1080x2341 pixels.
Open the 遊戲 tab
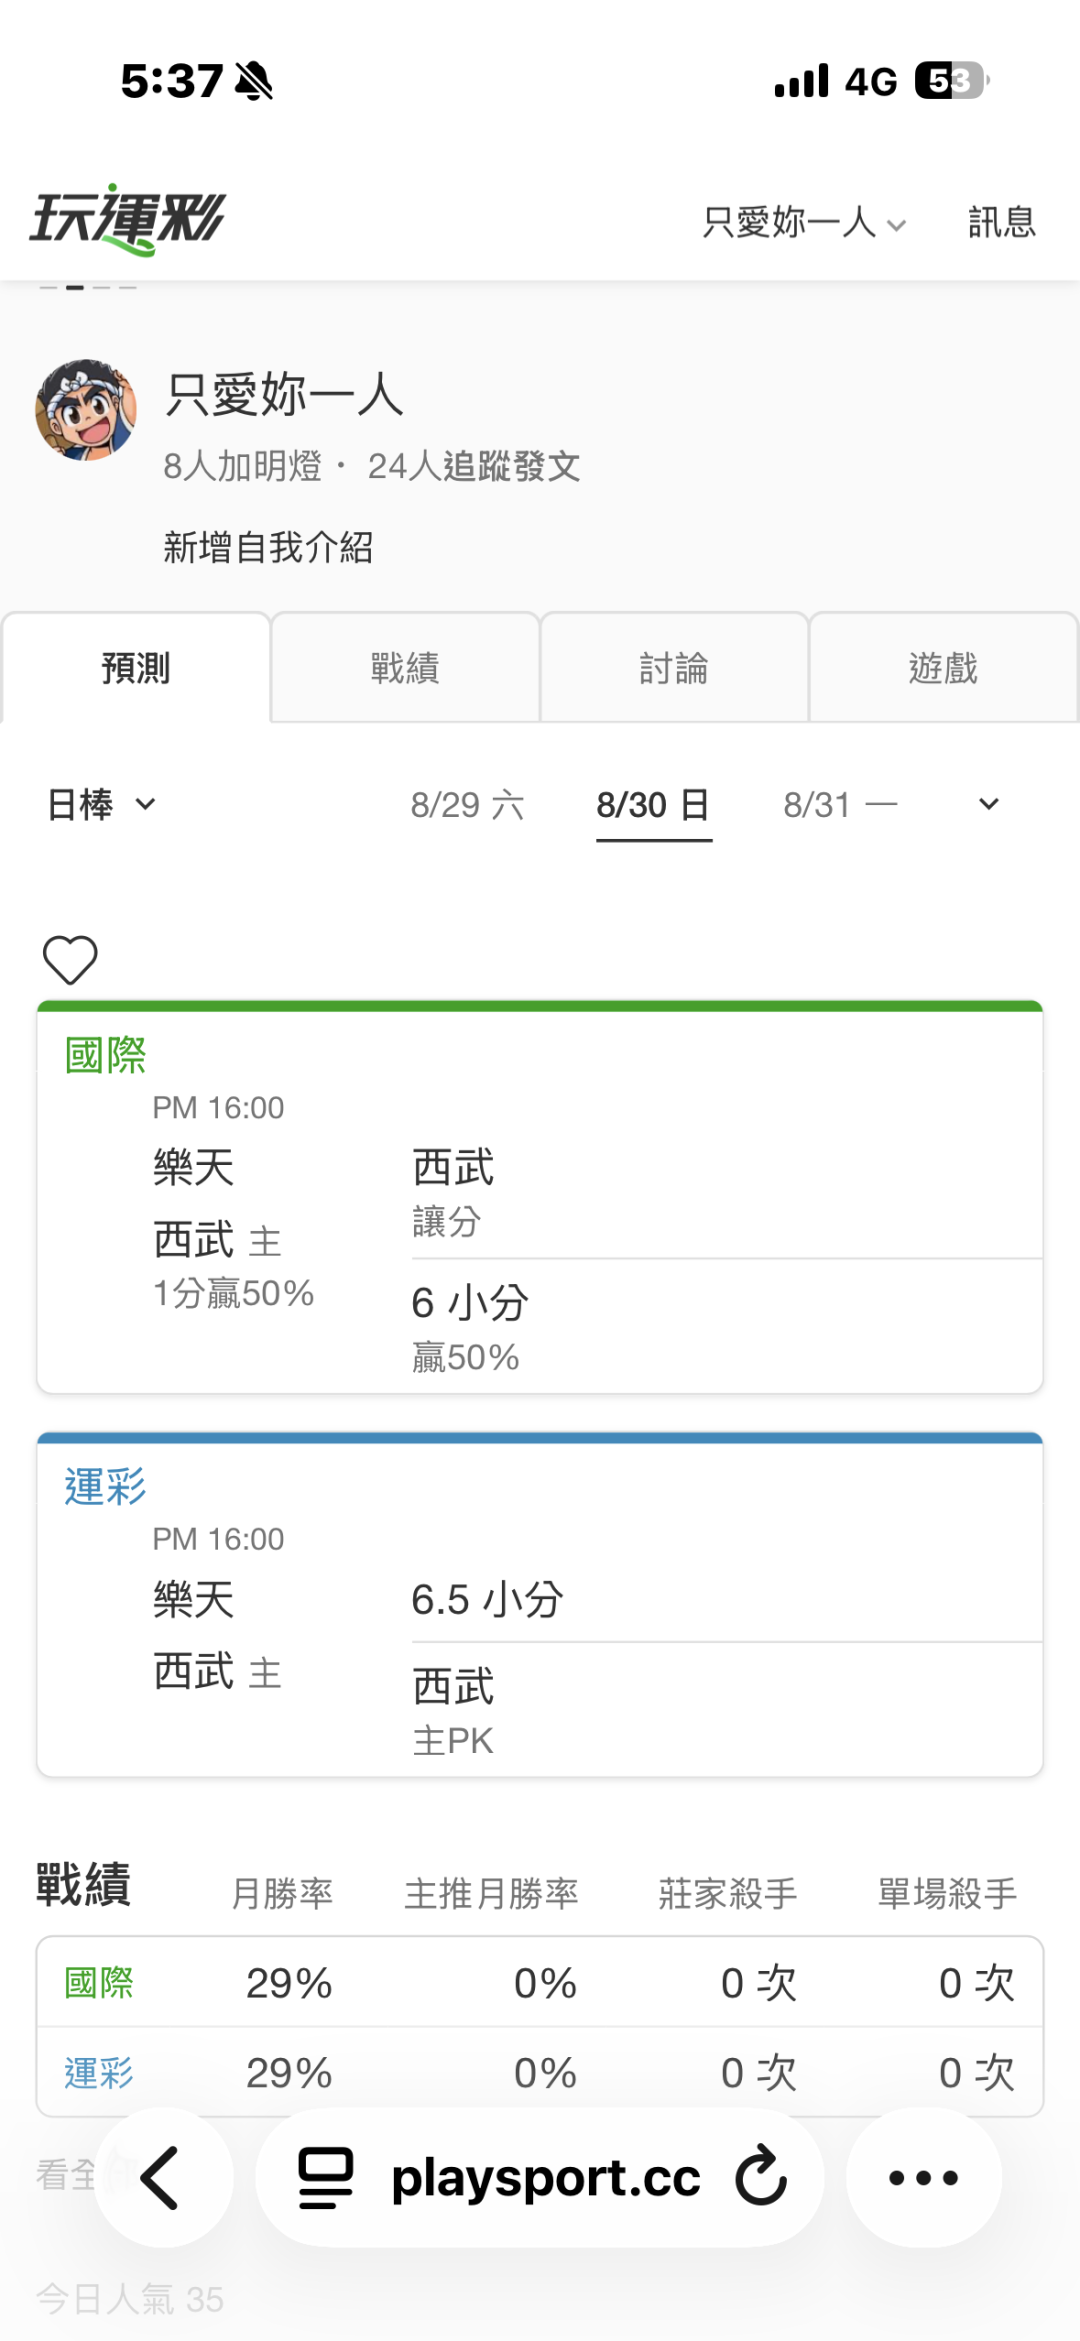[943, 667]
